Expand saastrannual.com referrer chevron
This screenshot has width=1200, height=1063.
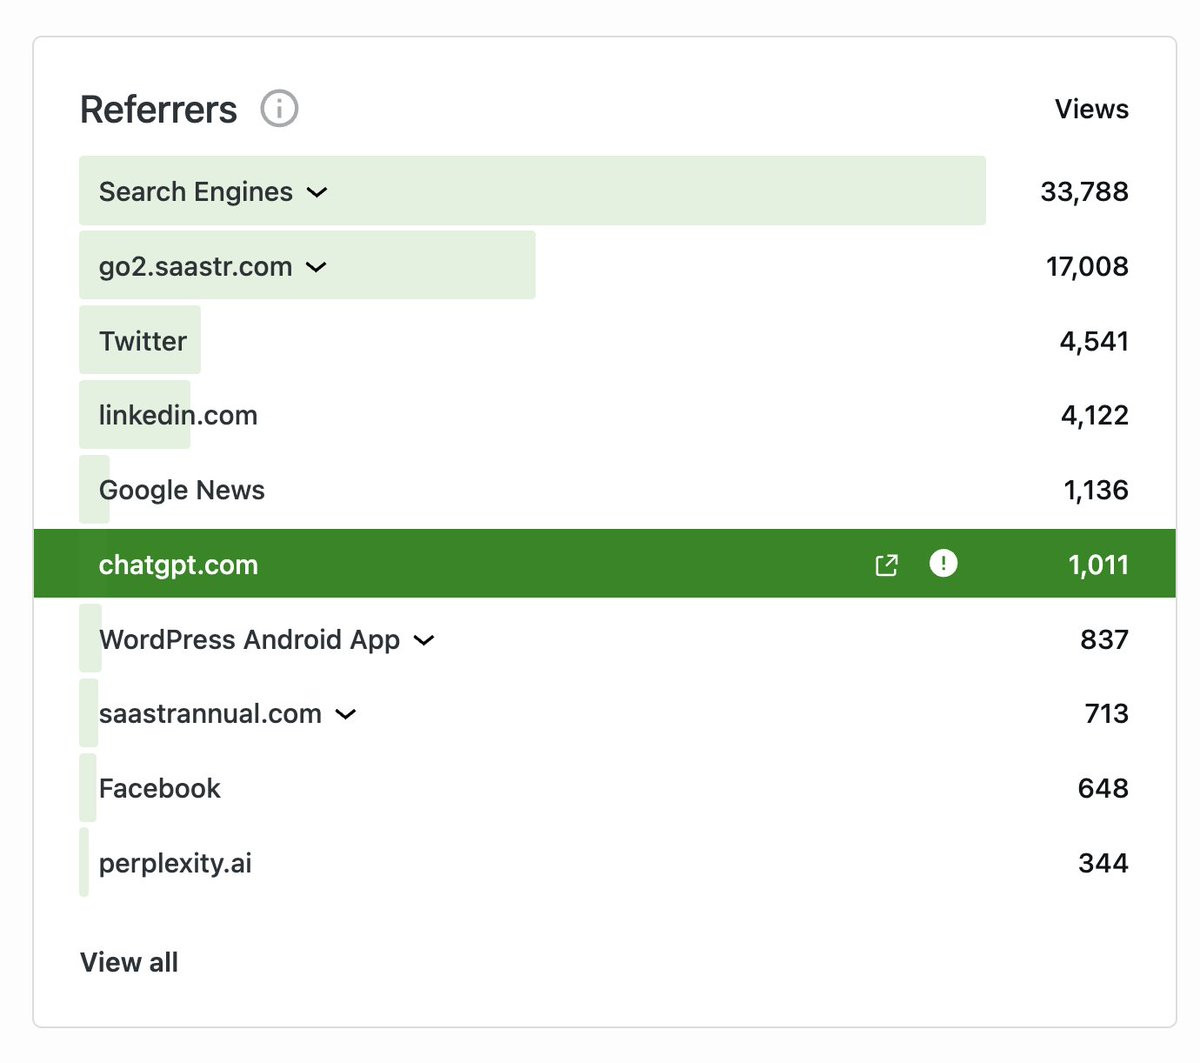point(346,714)
